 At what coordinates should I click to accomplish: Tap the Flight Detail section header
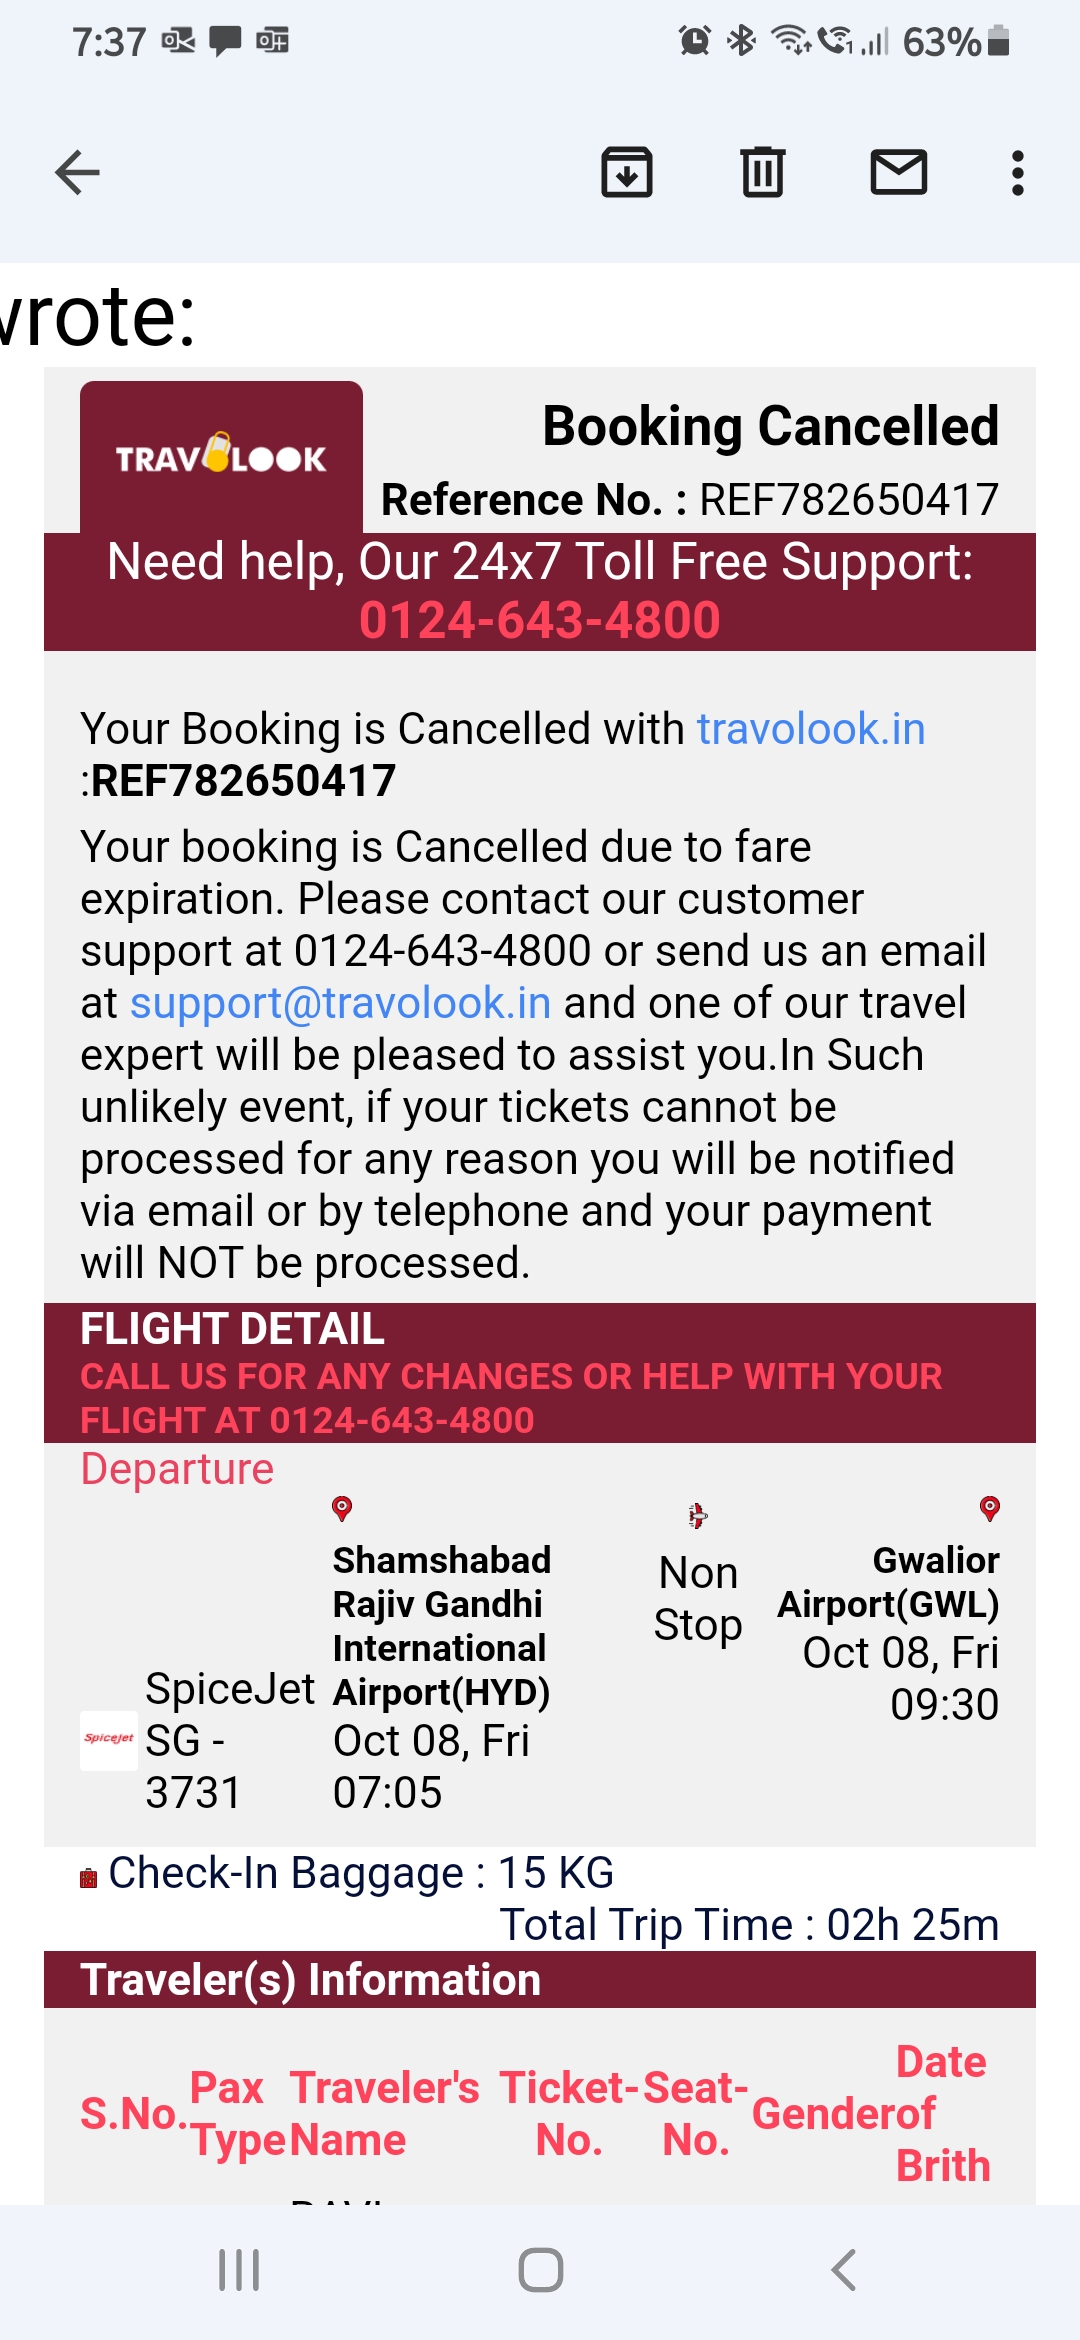(x=232, y=1329)
